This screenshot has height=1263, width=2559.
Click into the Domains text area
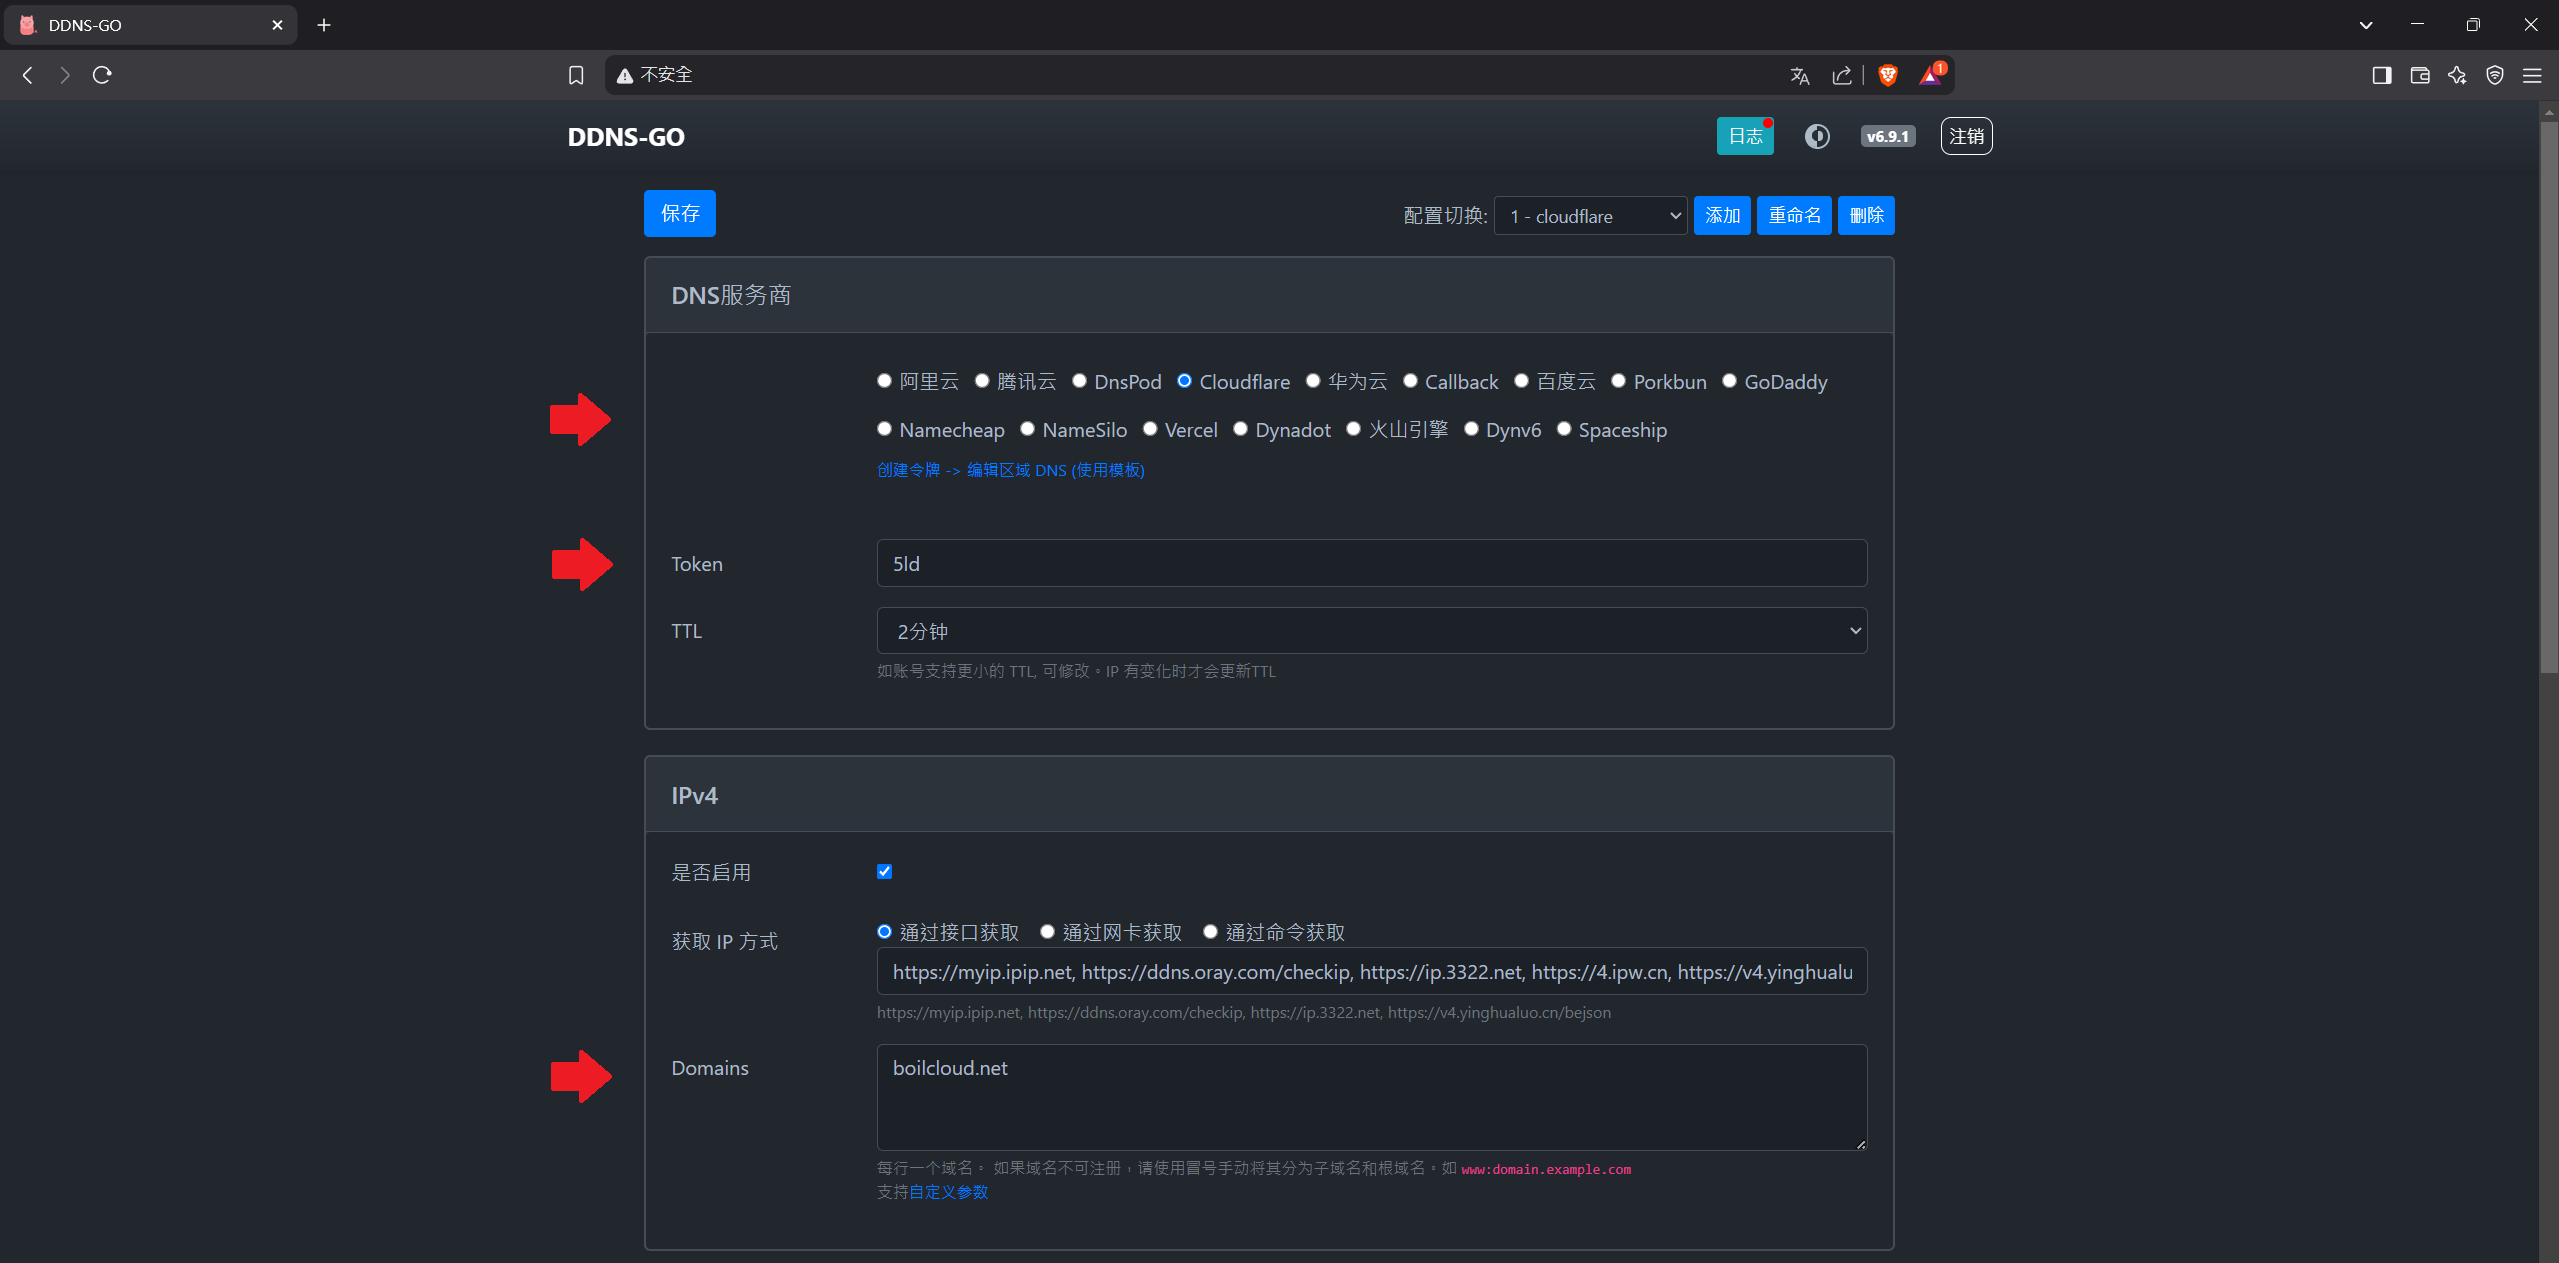pyautogui.click(x=1372, y=1098)
